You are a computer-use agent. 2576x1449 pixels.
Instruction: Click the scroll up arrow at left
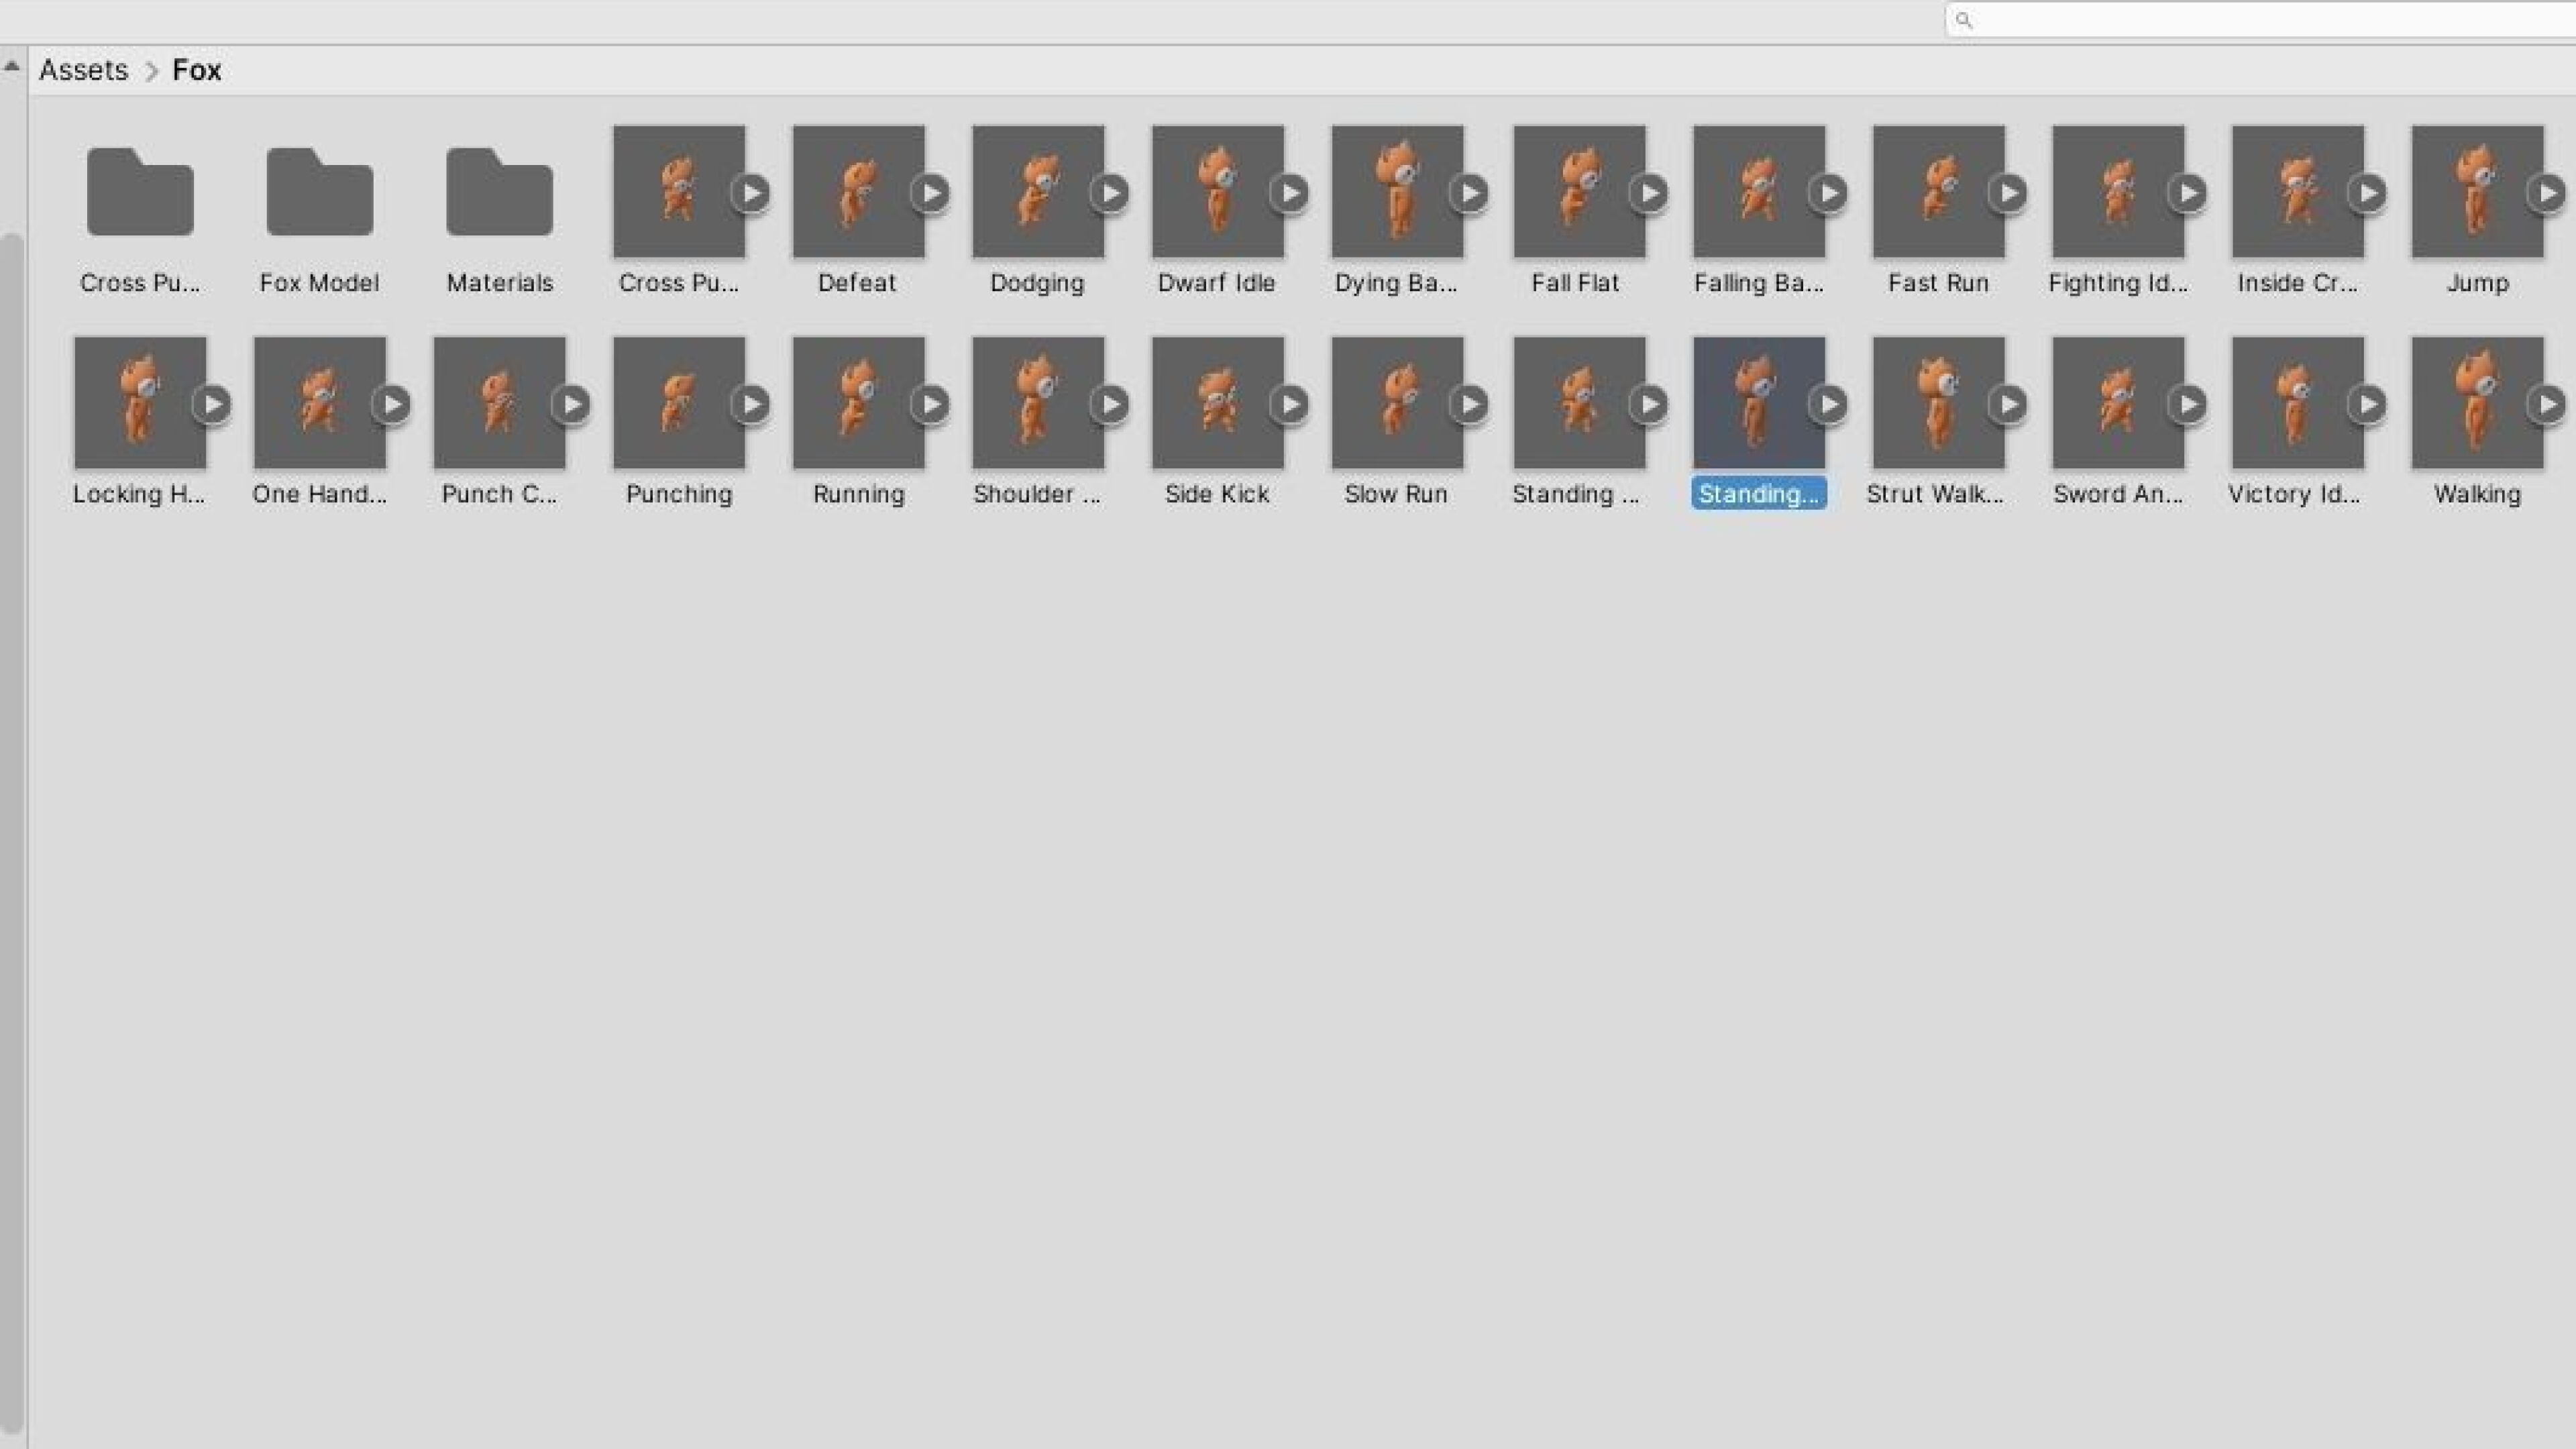12,67
